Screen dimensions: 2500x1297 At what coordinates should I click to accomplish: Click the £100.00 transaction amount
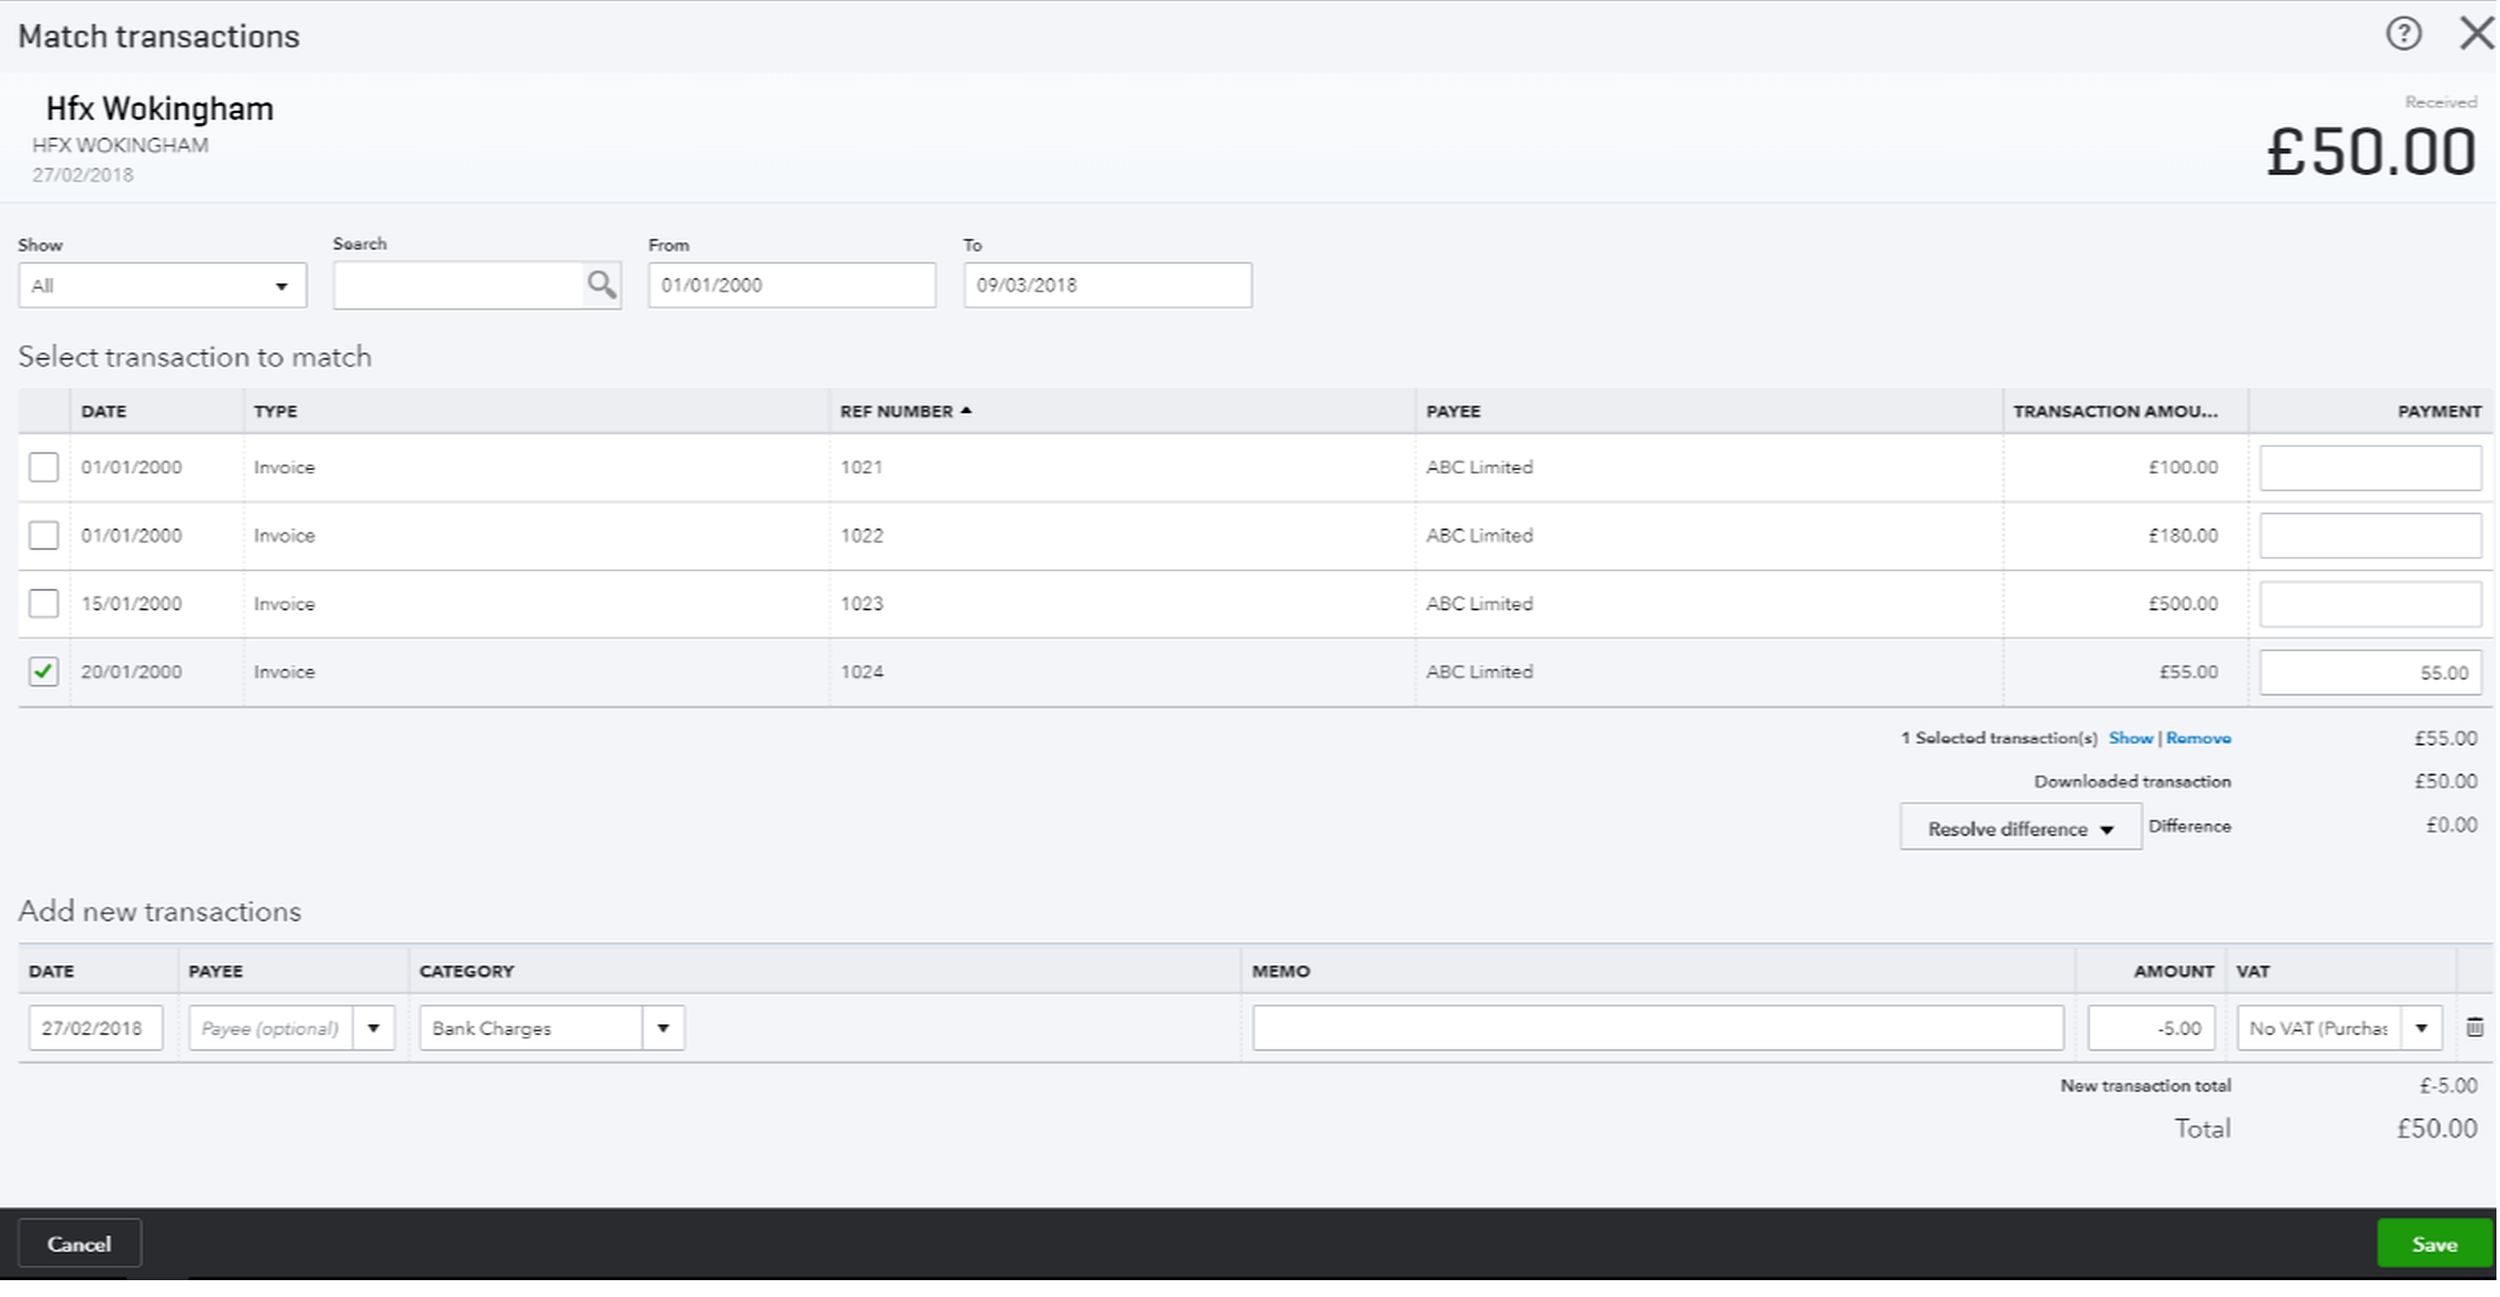pyautogui.click(x=2183, y=467)
